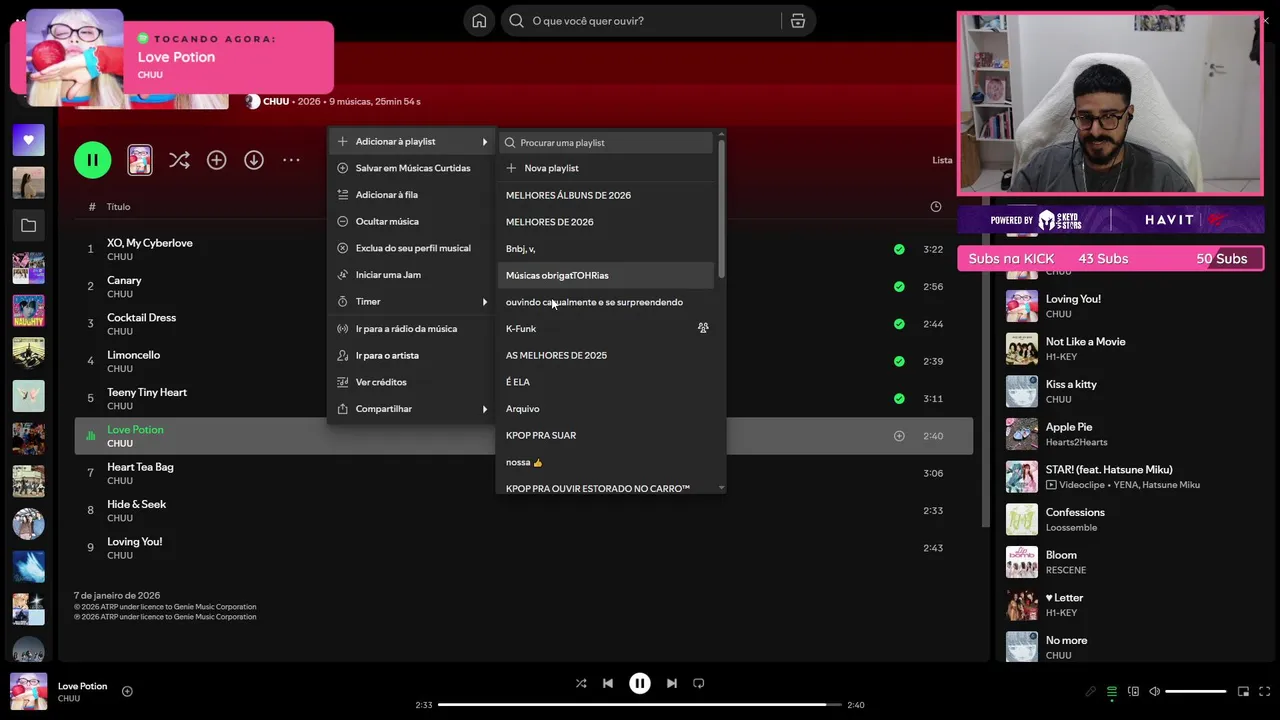Seek on the song progress bar
The width and height of the screenshot is (1280, 720).
[640, 705]
